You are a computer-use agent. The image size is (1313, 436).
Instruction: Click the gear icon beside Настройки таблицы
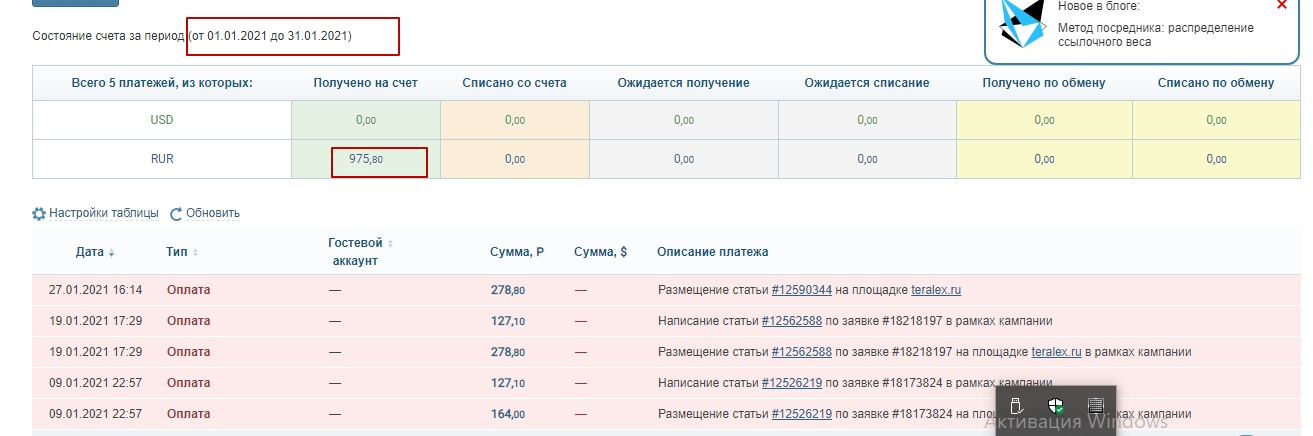[39, 213]
